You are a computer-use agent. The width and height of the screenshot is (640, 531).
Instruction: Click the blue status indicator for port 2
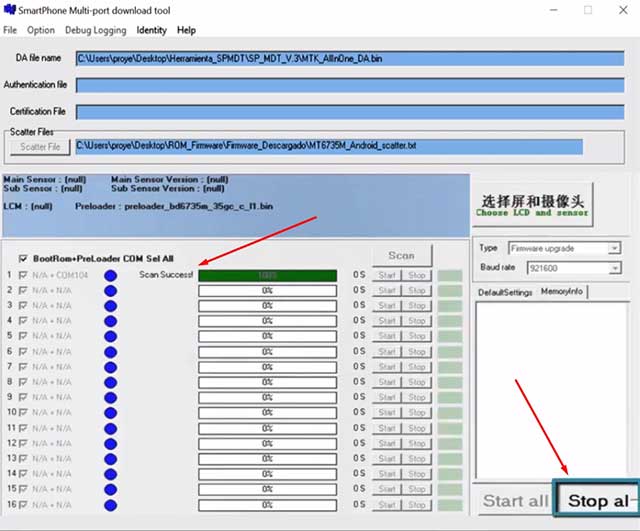(x=111, y=291)
